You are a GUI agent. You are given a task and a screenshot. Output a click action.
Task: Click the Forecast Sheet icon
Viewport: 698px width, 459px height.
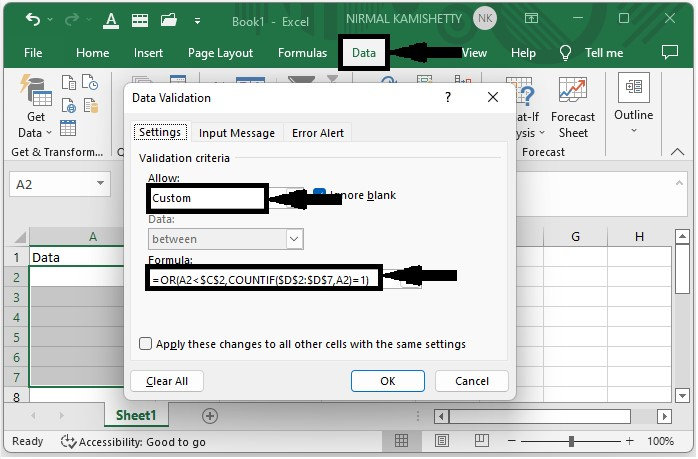tap(573, 108)
